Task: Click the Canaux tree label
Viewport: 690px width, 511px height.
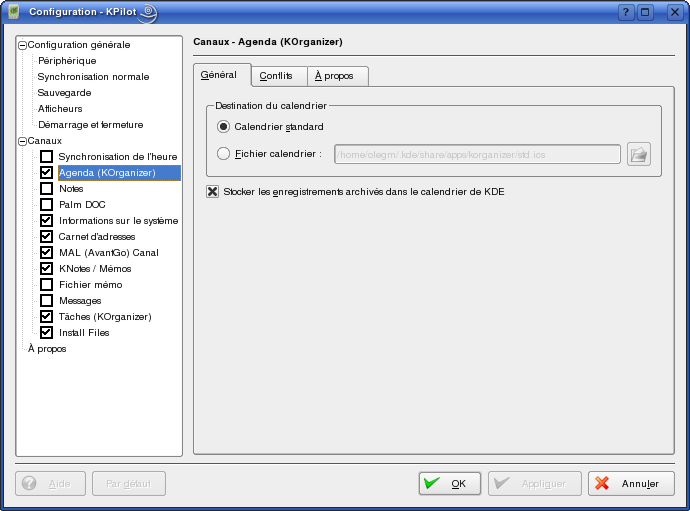Action: [44, 141]
